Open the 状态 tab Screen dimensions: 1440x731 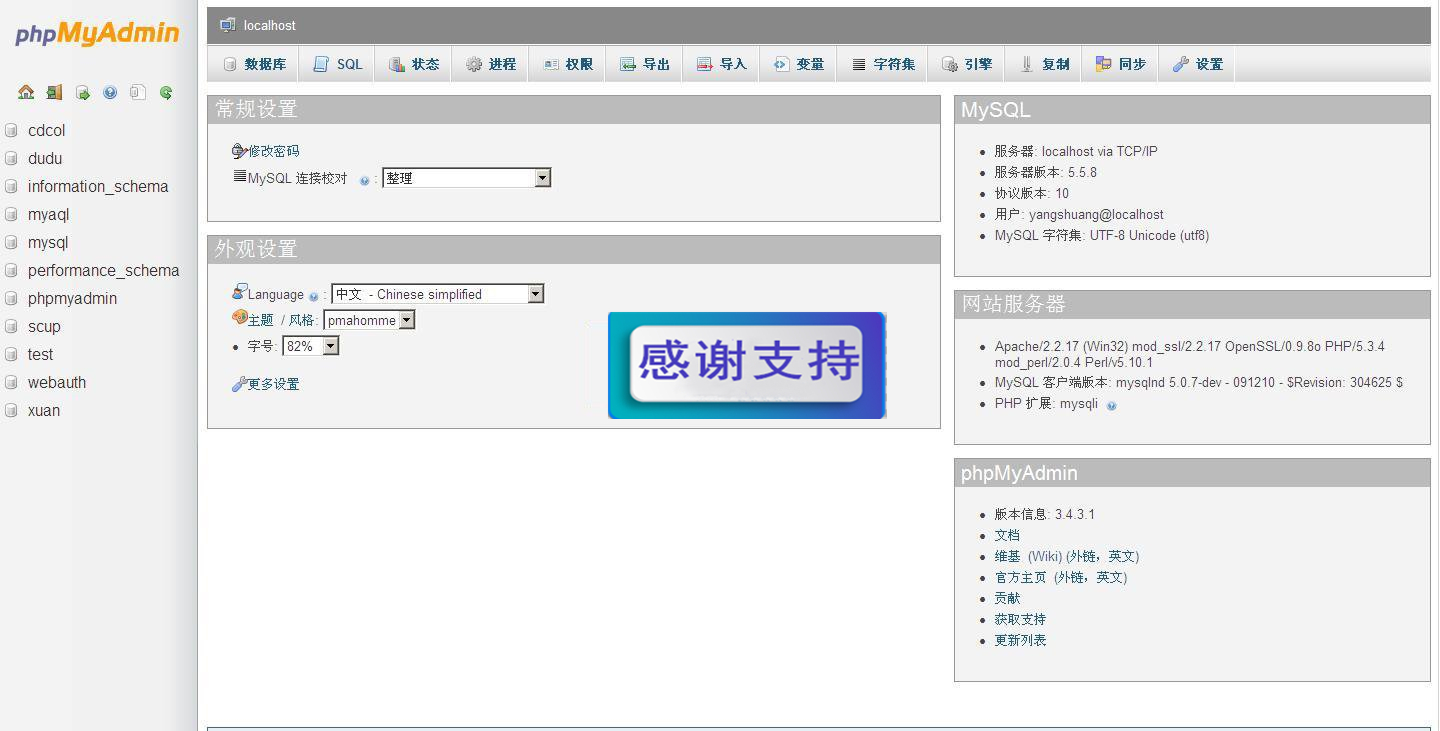coord(413,64)
